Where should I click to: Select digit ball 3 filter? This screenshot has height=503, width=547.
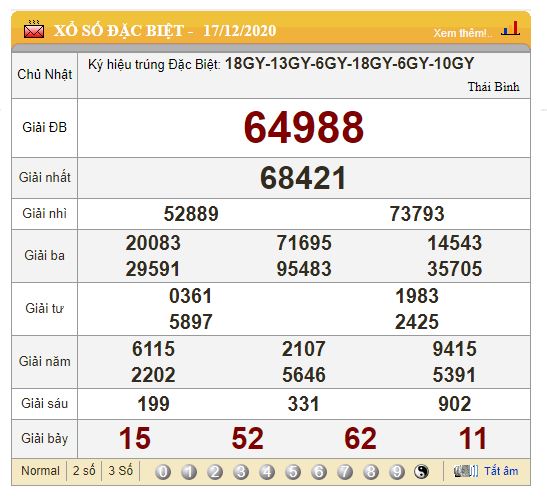point(241,472)
